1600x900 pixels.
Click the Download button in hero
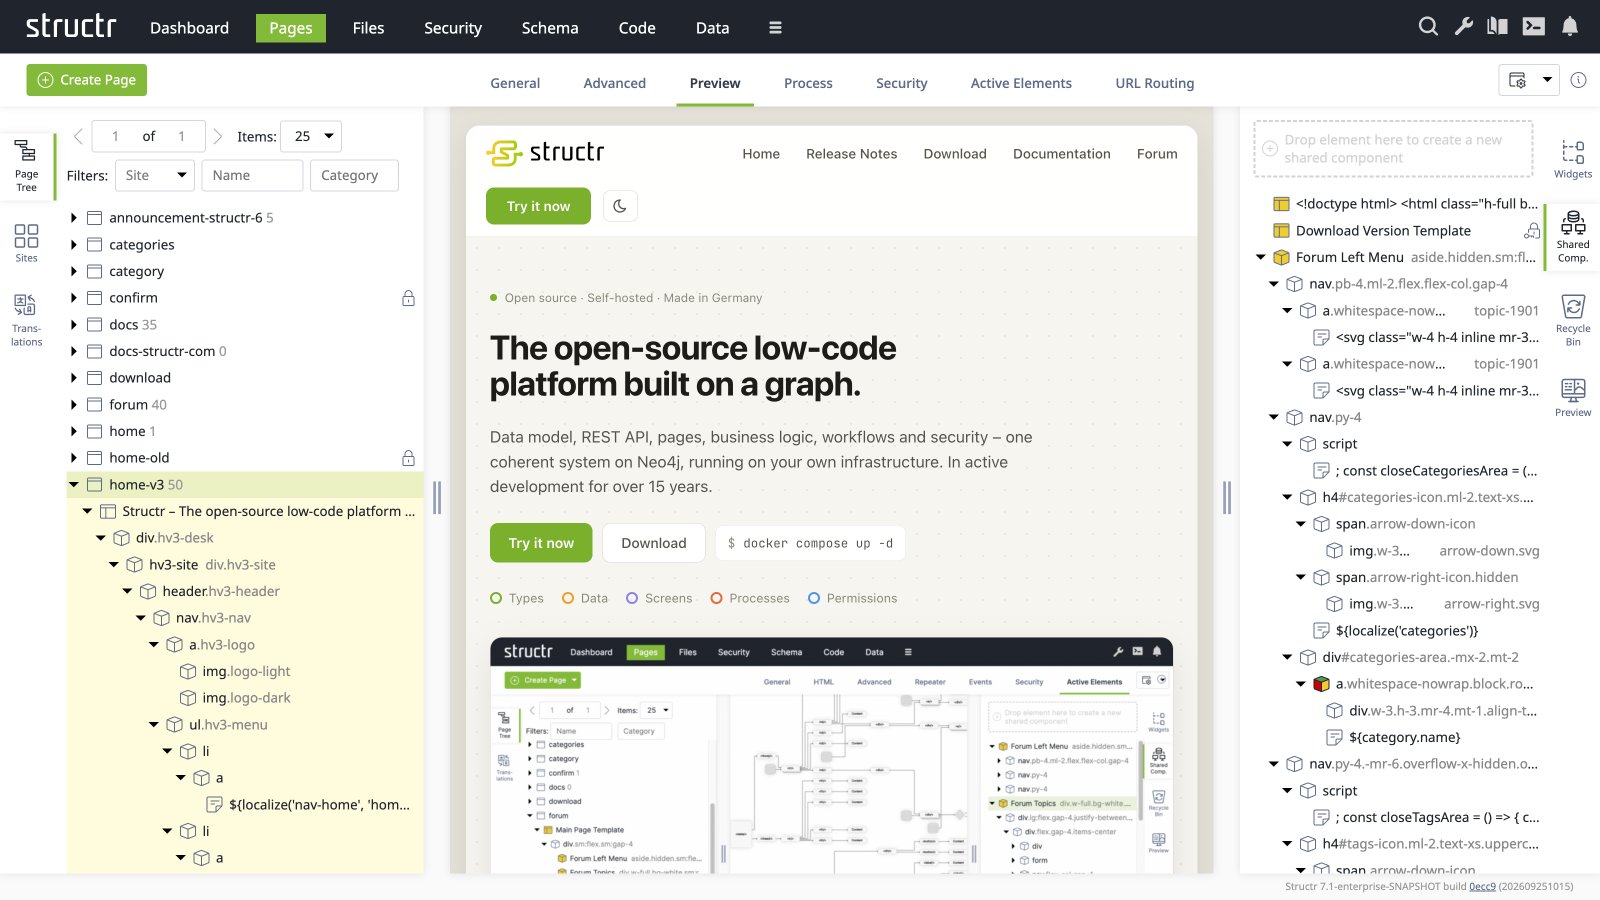point(654,543)
